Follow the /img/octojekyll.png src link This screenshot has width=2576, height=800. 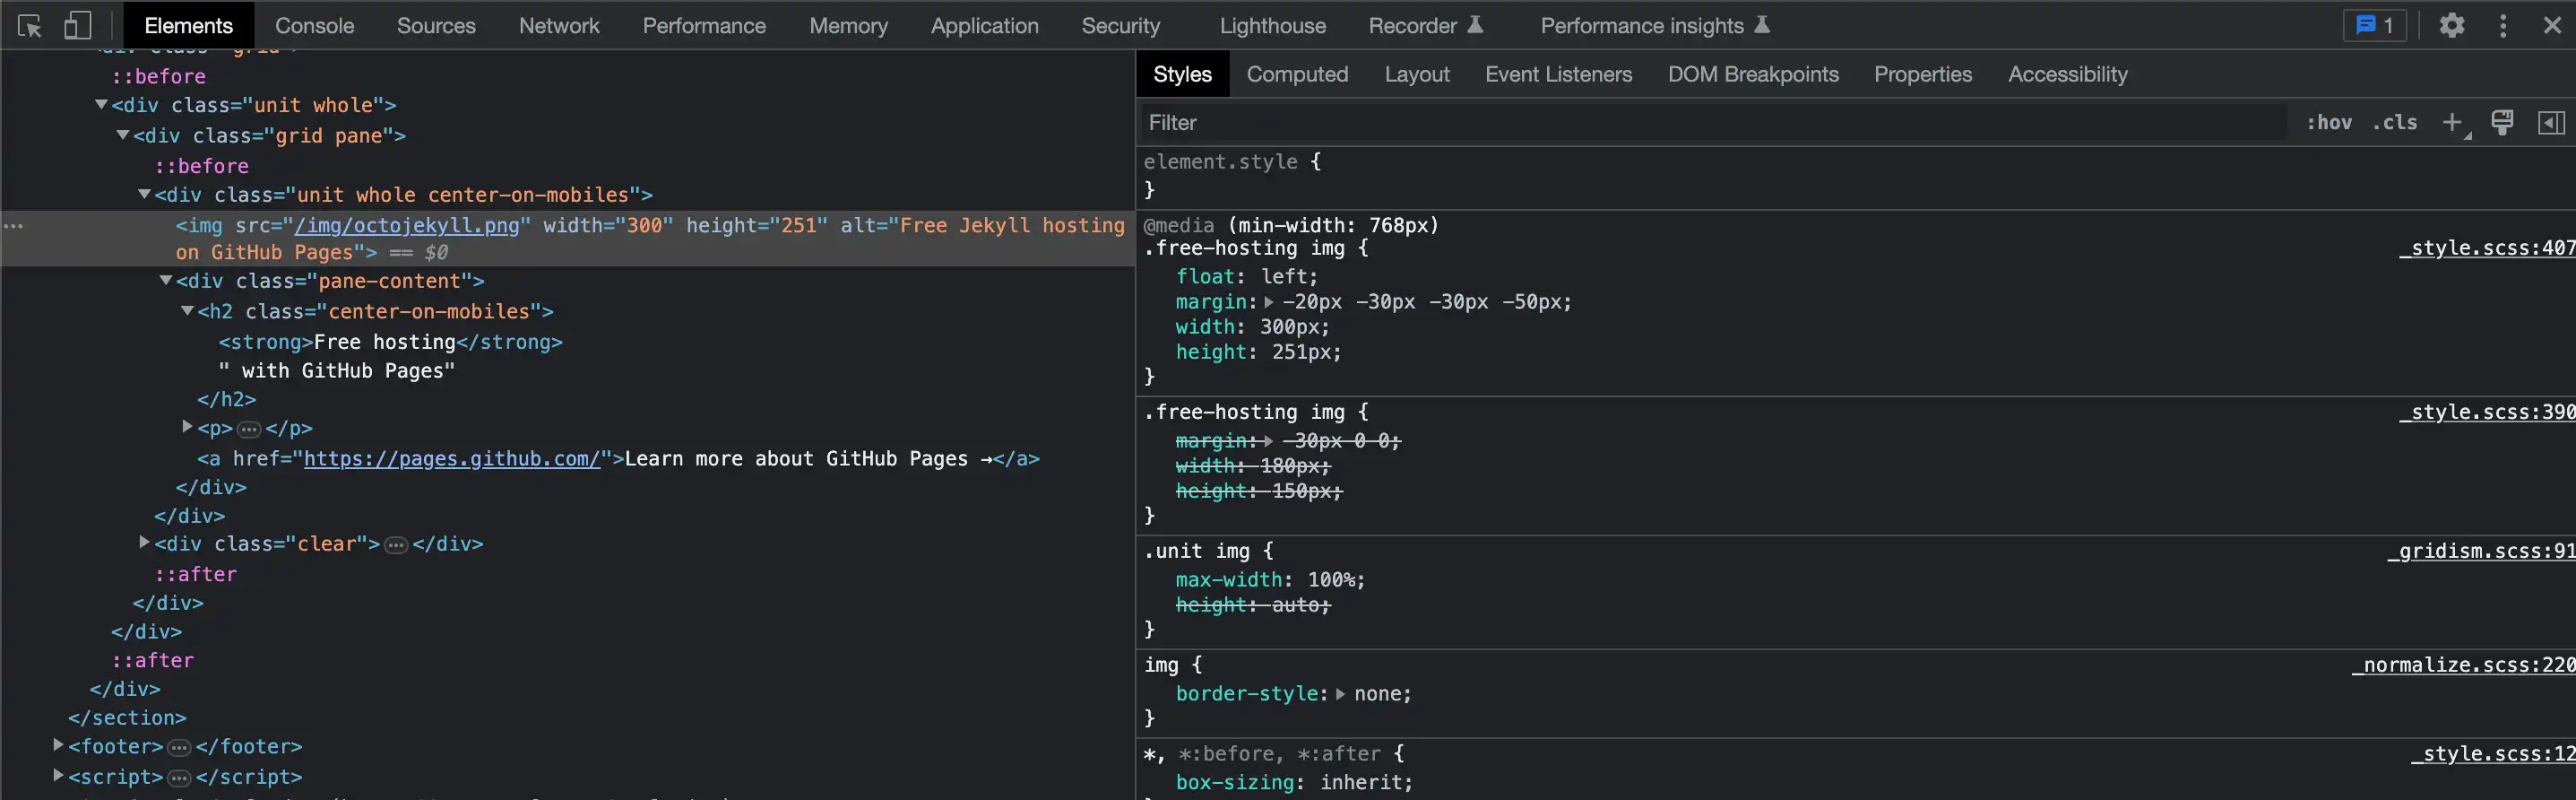(x=406, y=226)
